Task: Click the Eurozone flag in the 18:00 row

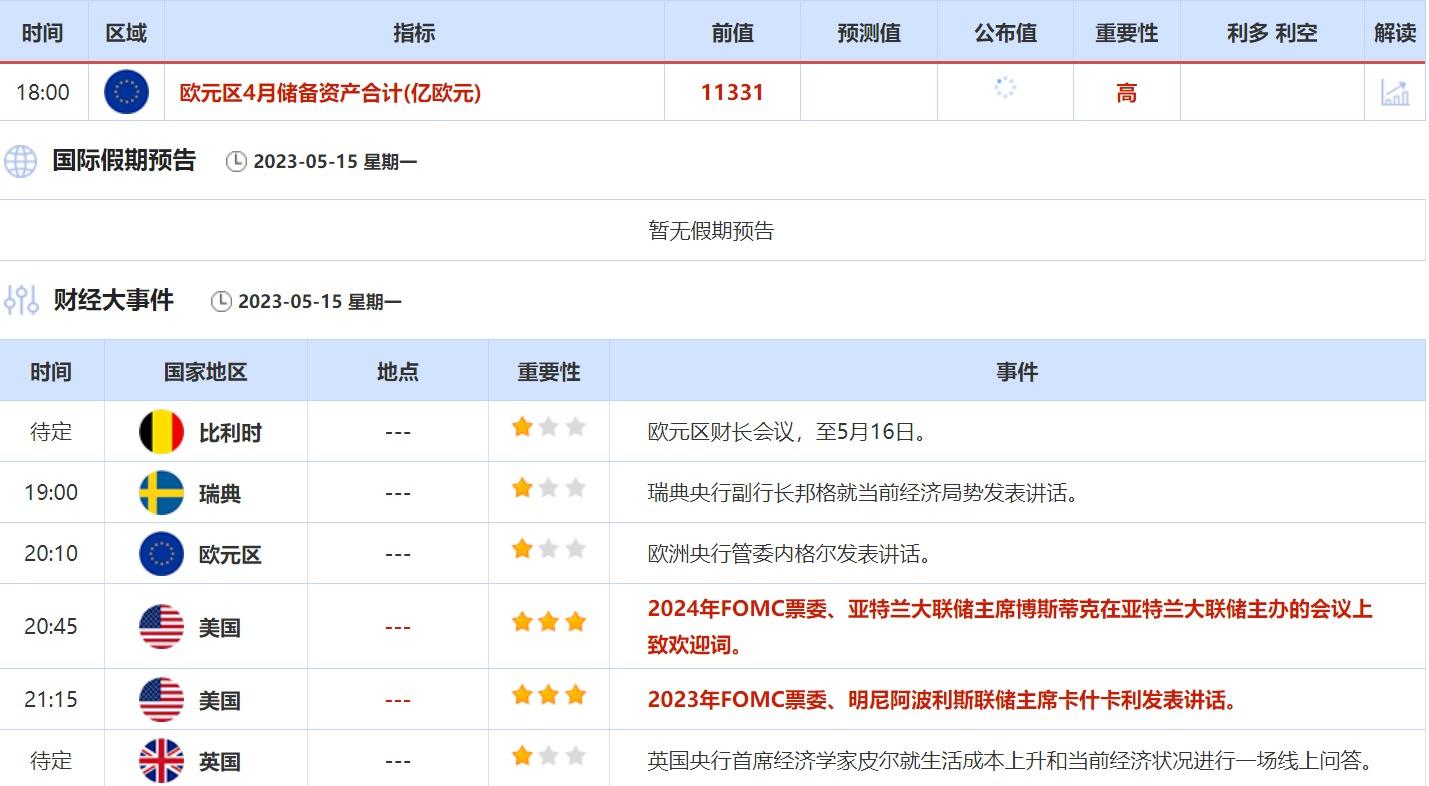Action: 126,93
